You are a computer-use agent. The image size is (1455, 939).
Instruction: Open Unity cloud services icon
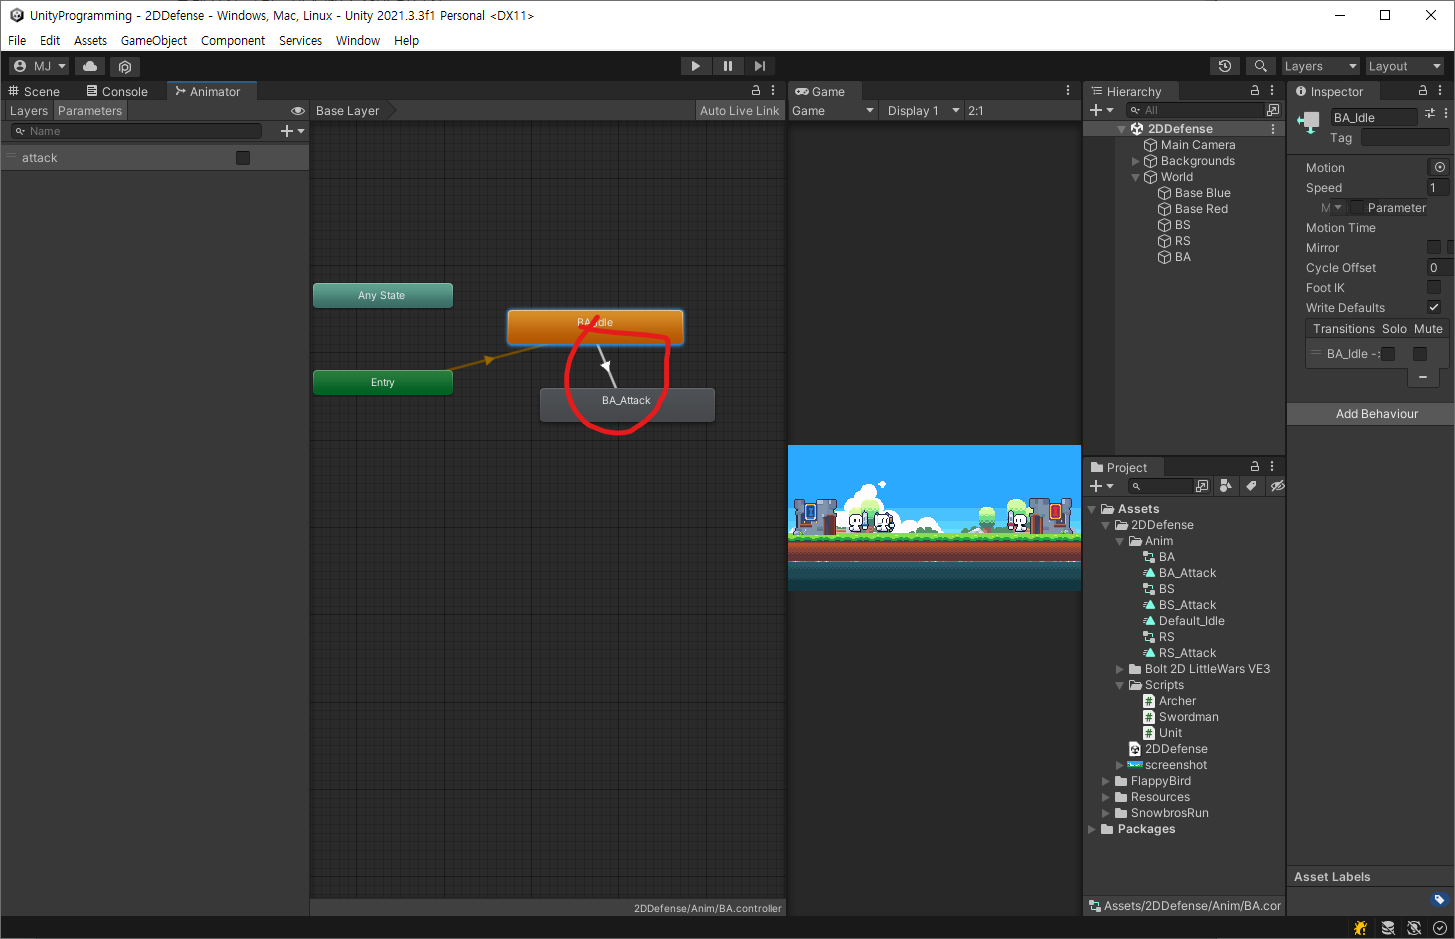coord(90,66)
